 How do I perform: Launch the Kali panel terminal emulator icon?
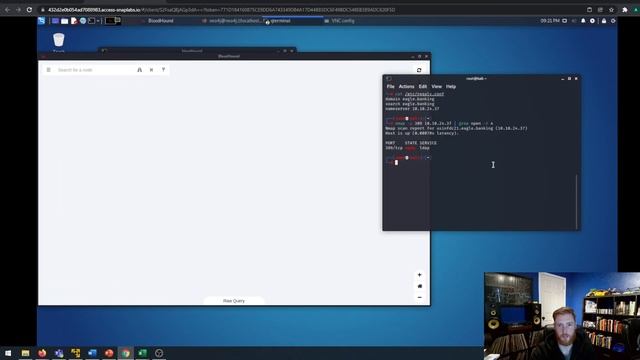click(92, 21)
